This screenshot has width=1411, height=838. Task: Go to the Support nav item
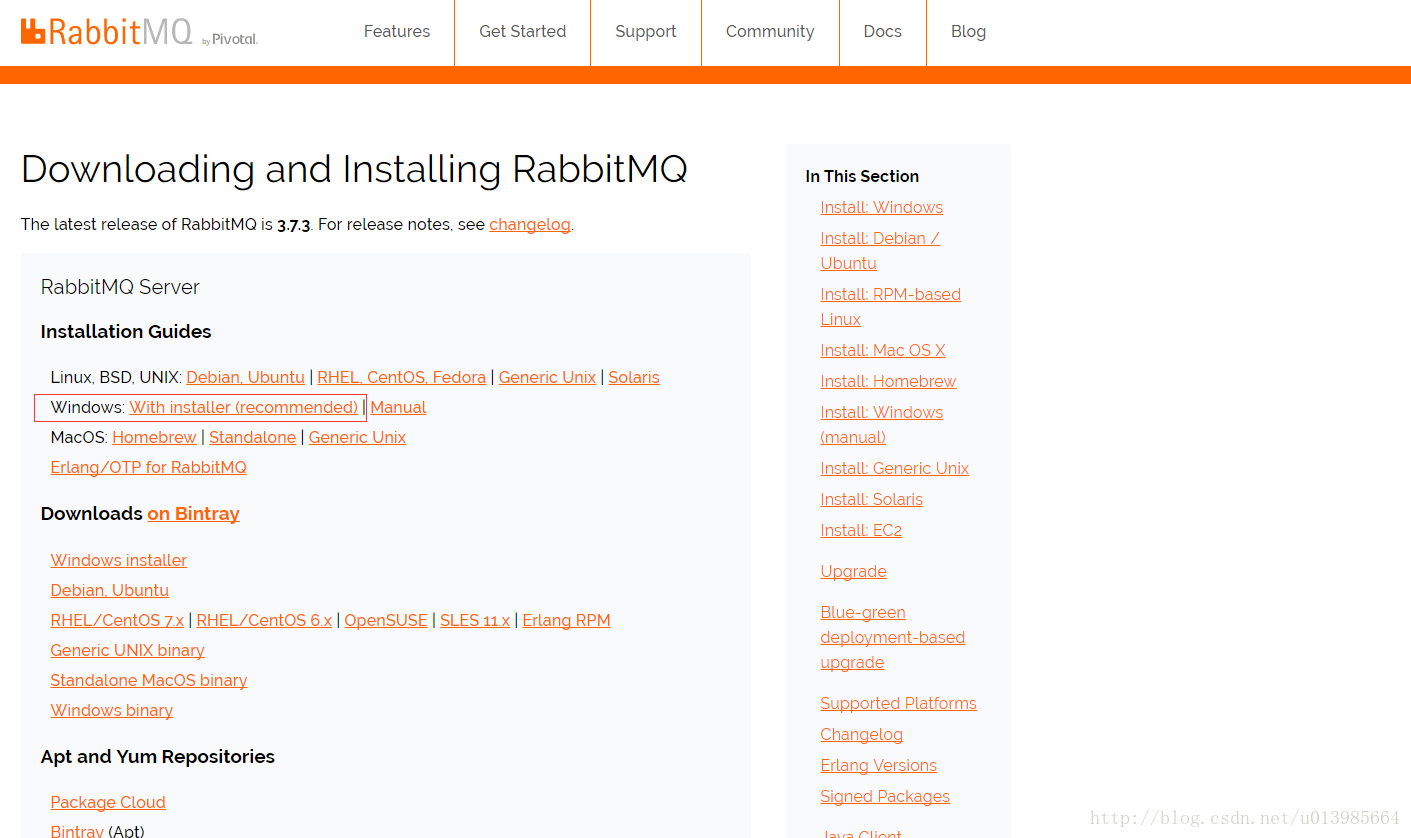[x=646, y=32]
